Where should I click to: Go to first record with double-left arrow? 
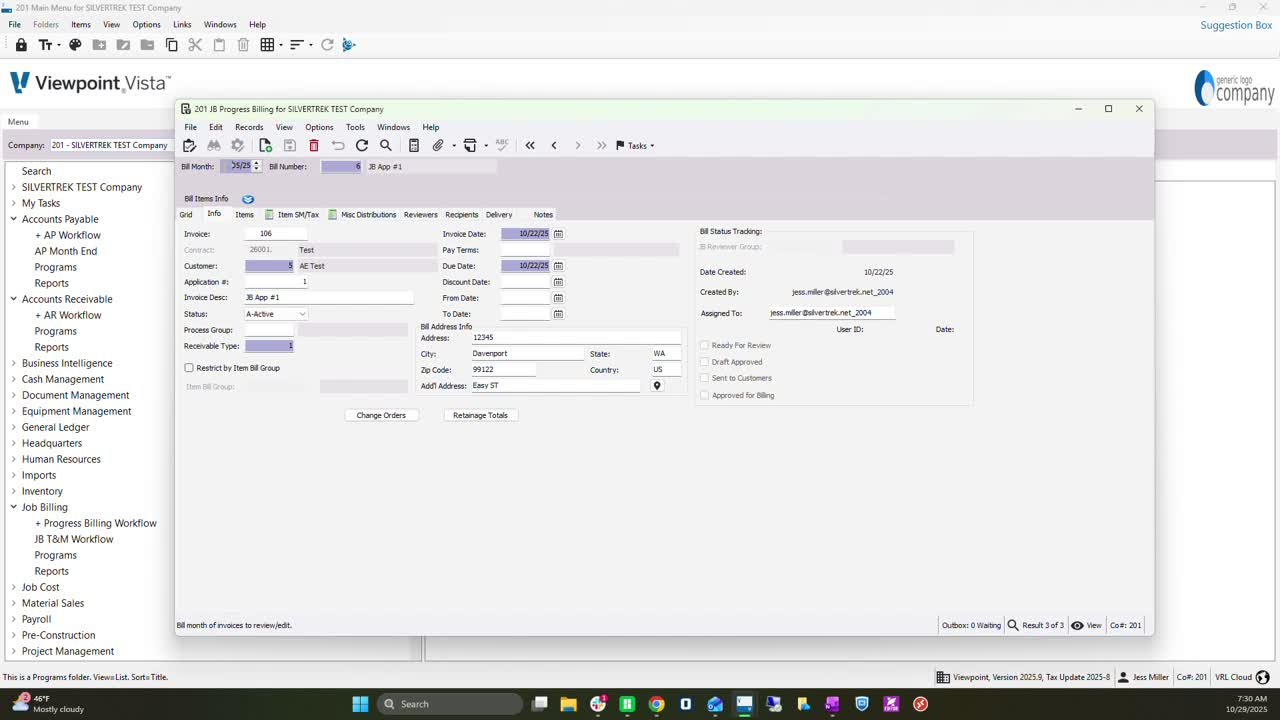click(x=530, y=146)
